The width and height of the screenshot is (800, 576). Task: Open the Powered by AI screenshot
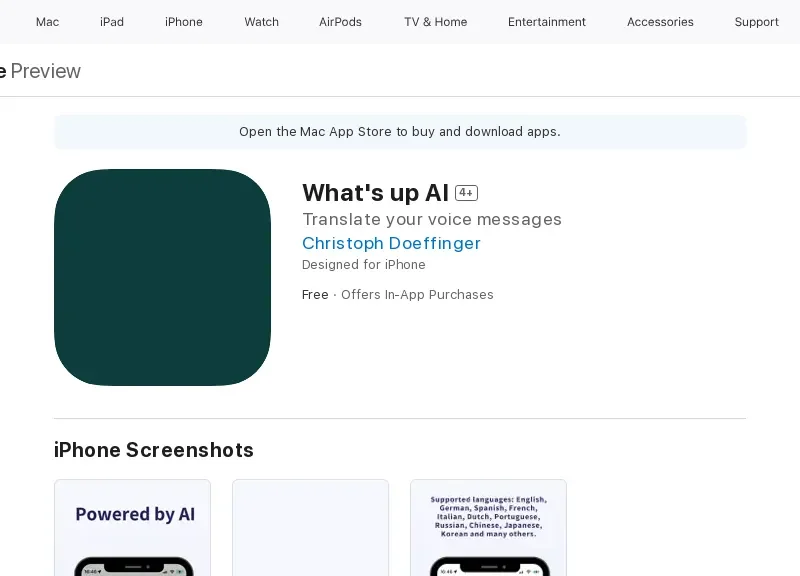tap(133, 528)
